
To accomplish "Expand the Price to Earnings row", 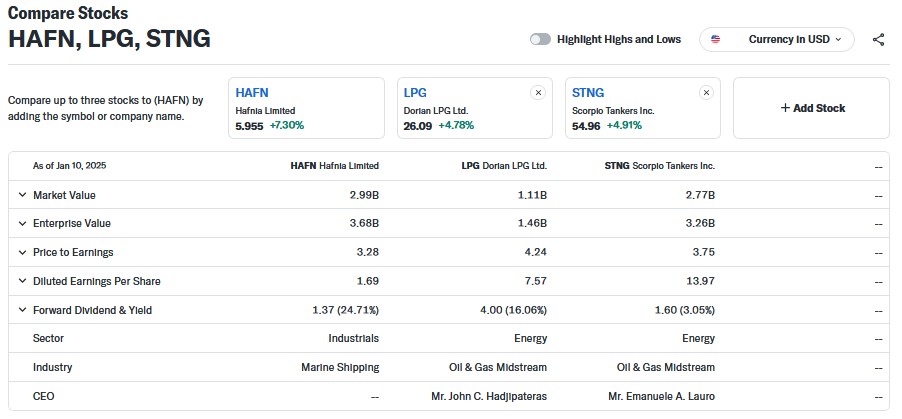I will tap(22, 253).
